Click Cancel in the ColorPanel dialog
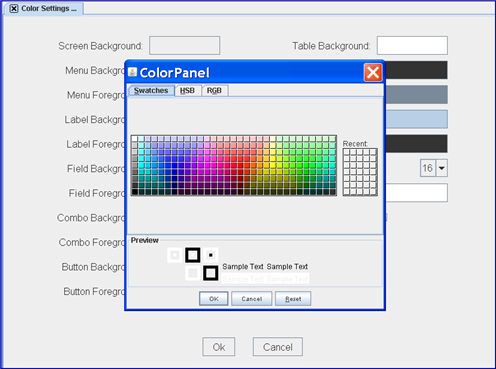 [x=252, y=299]
